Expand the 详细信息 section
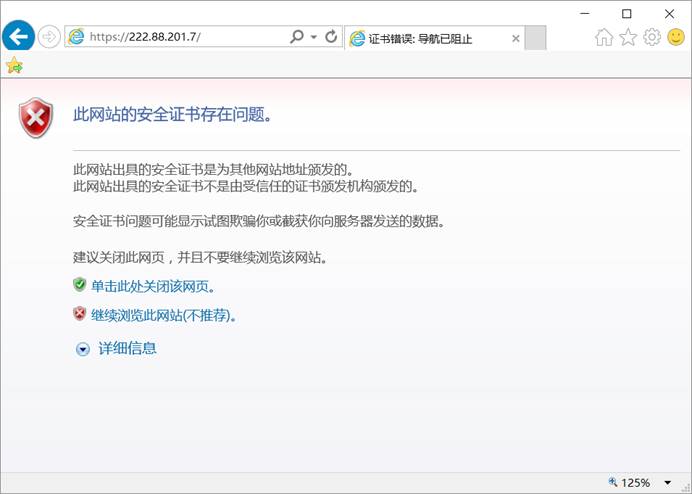692x494 pixels. point(127,348)
